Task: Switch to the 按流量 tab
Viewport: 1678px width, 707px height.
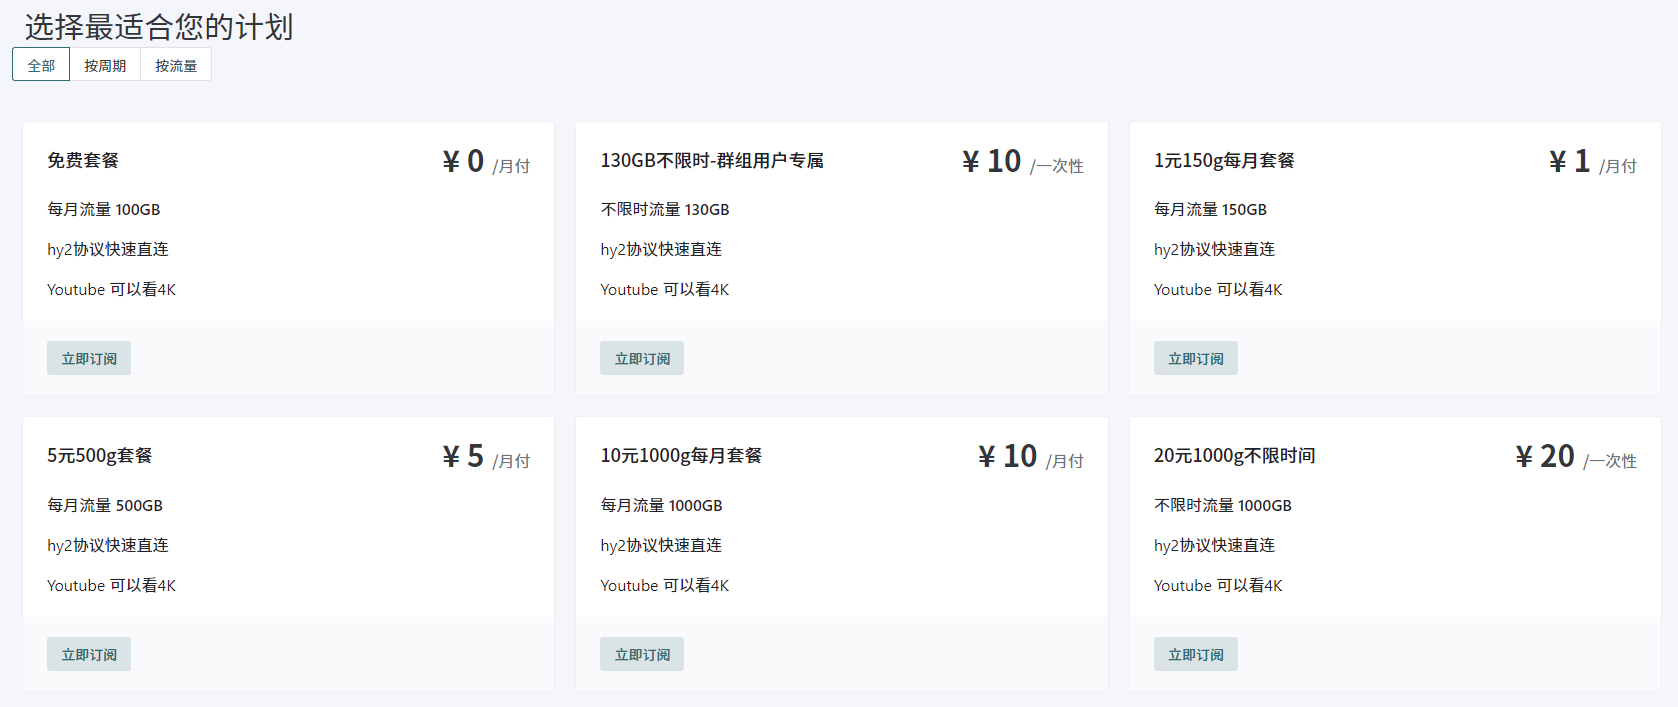Action: click(176, 65)
